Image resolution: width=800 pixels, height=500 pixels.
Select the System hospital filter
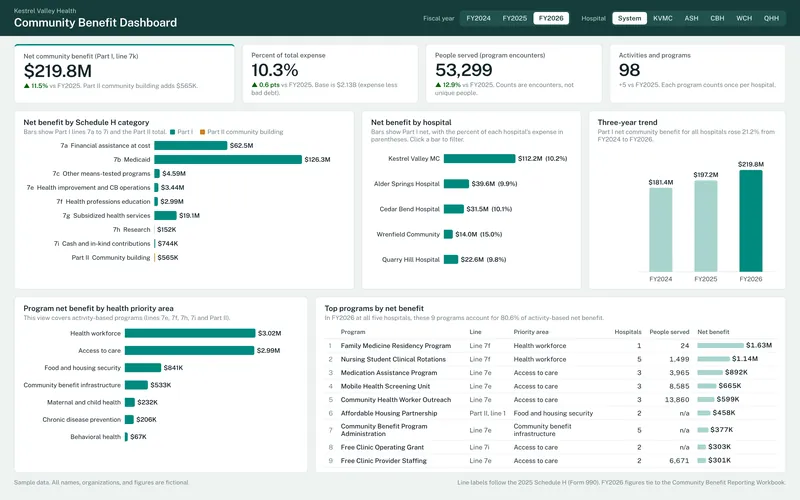630,18
